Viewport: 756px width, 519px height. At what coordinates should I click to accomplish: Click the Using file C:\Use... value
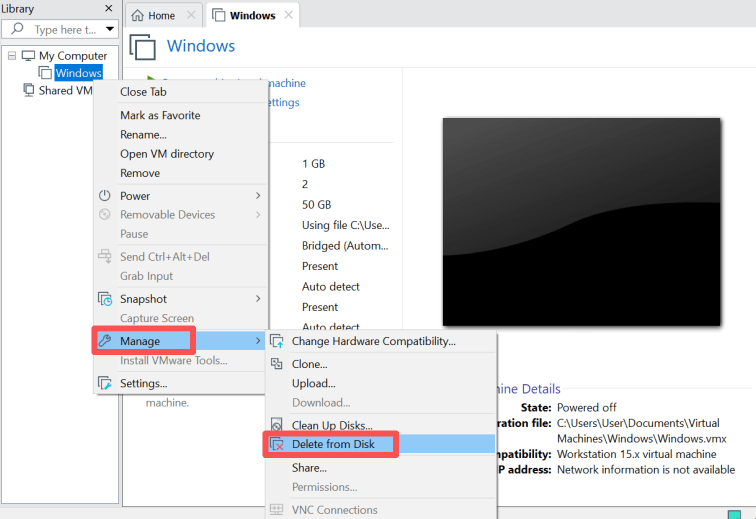pos(346,225)
